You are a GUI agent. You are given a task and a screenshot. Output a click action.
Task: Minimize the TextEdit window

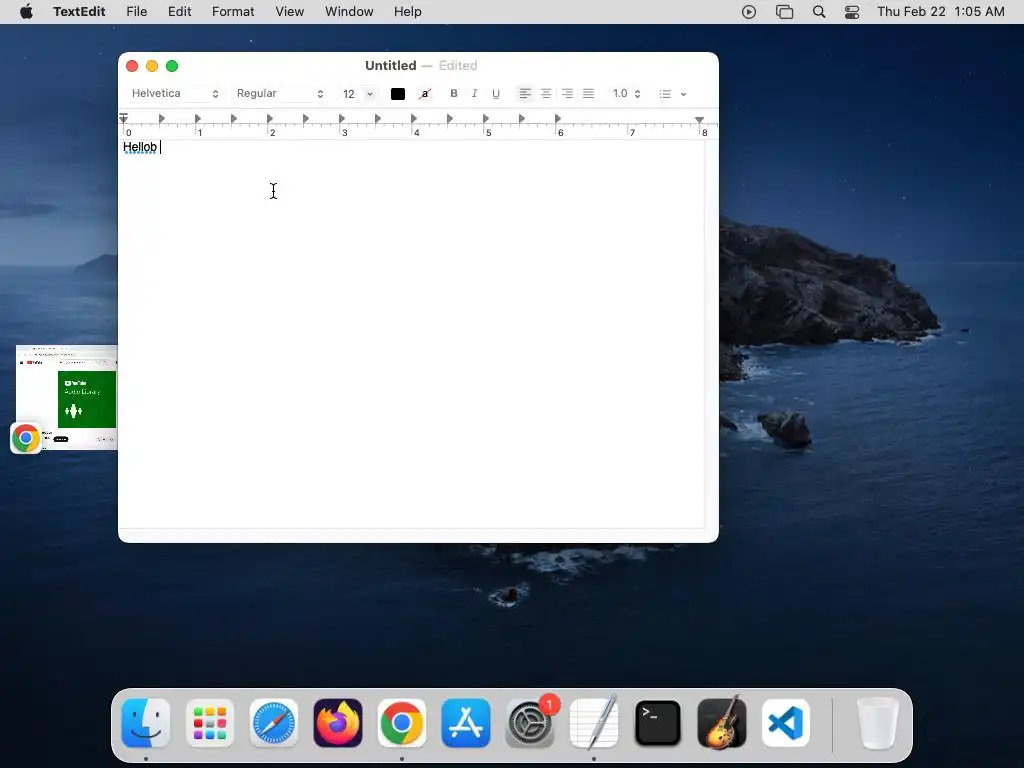pyautogui.click(x=152, y=66)
